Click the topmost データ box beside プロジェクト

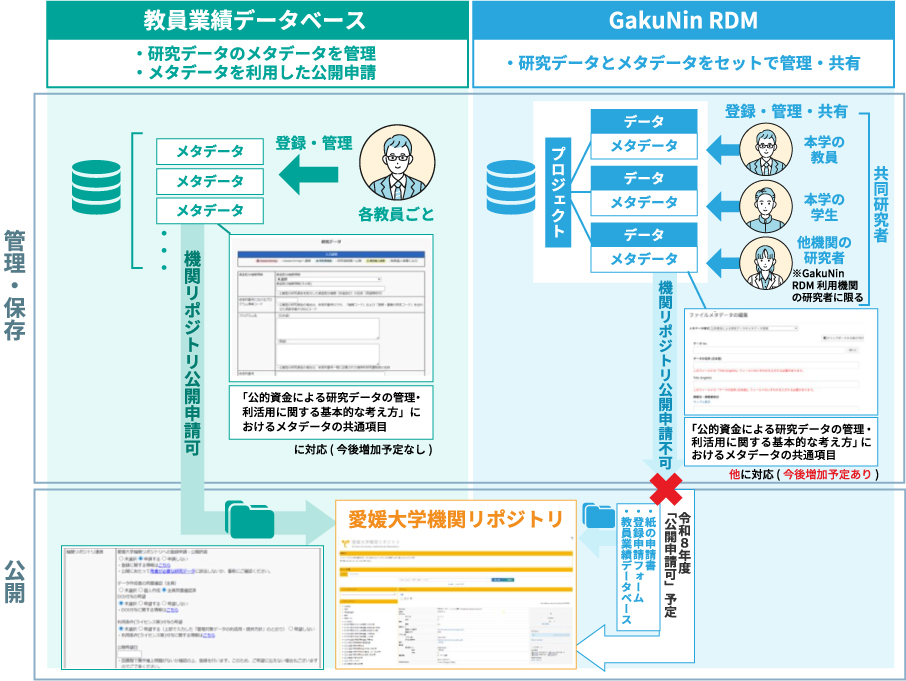[644, 120]
